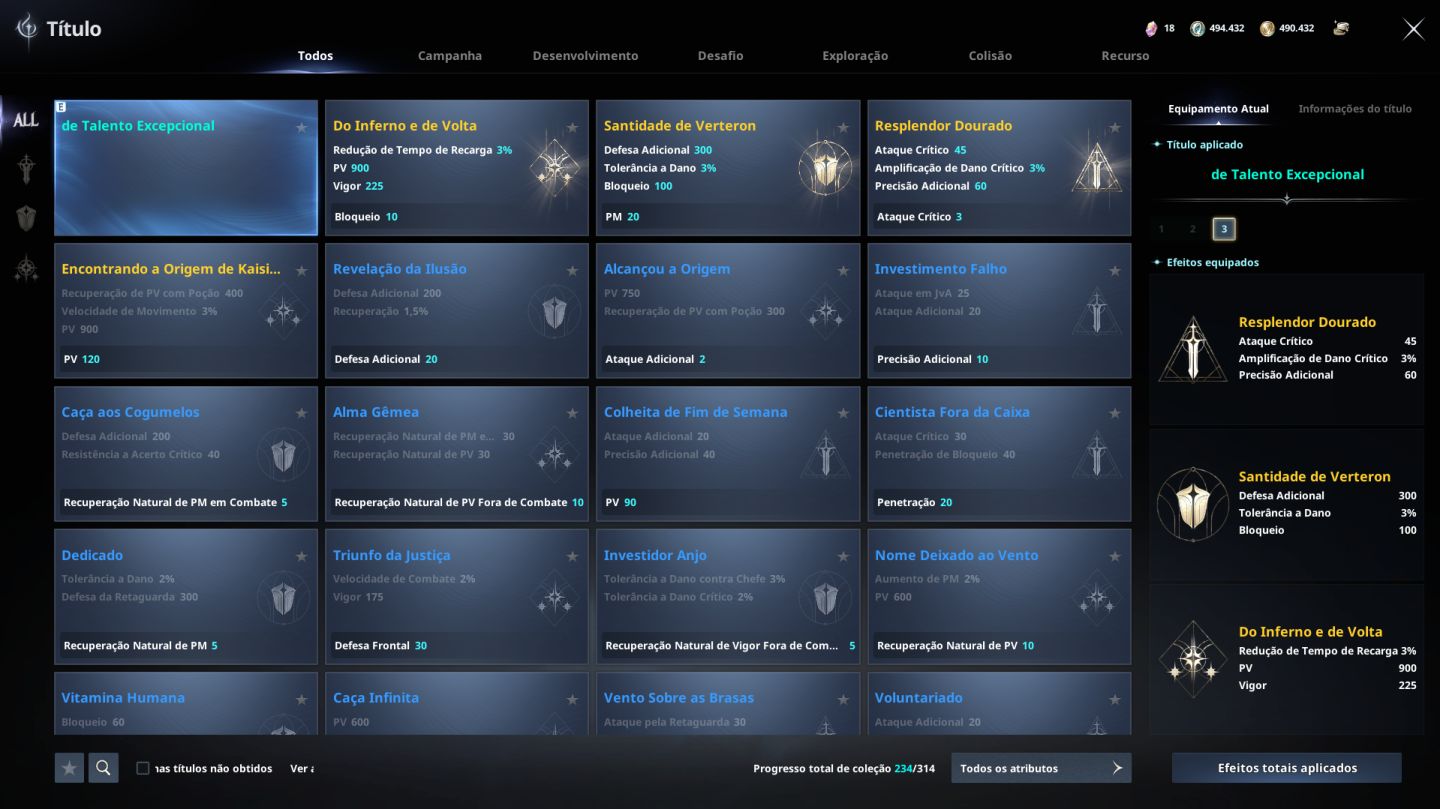The image size is (1440, 809).
Task: Select title preset slot 2
Action: (x=1192, y=229)
